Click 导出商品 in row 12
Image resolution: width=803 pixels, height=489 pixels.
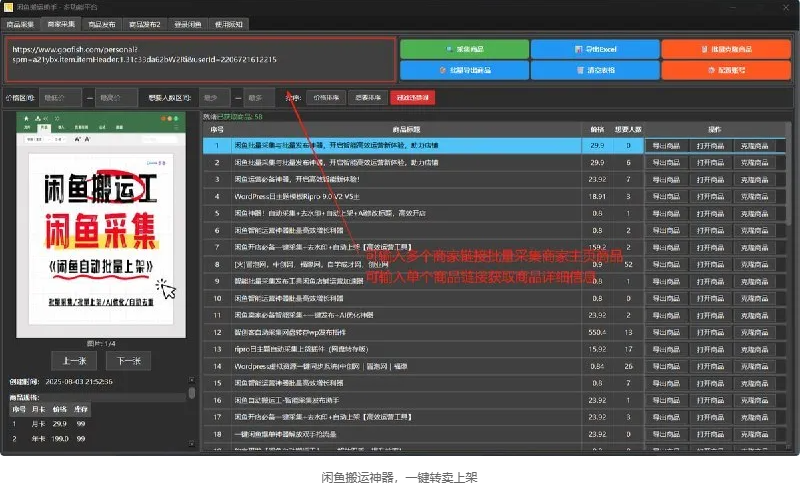point(666,332)
